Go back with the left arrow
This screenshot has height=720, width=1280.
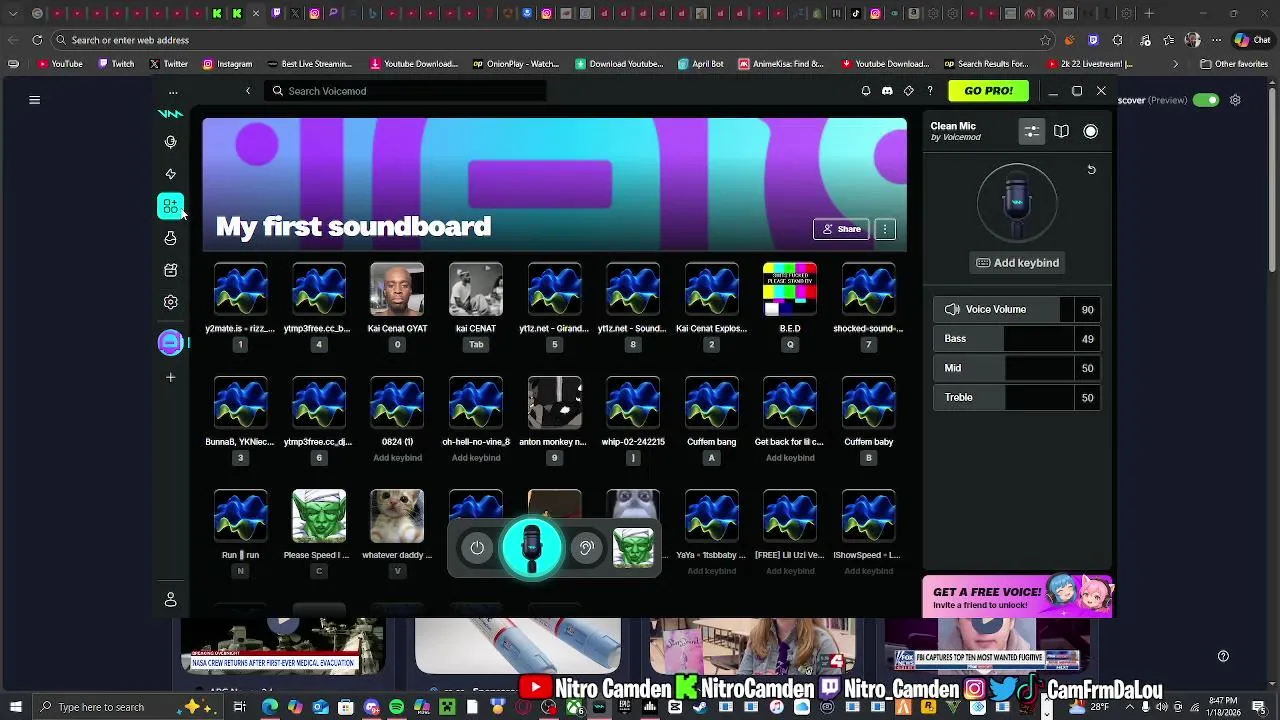(248, 91)
